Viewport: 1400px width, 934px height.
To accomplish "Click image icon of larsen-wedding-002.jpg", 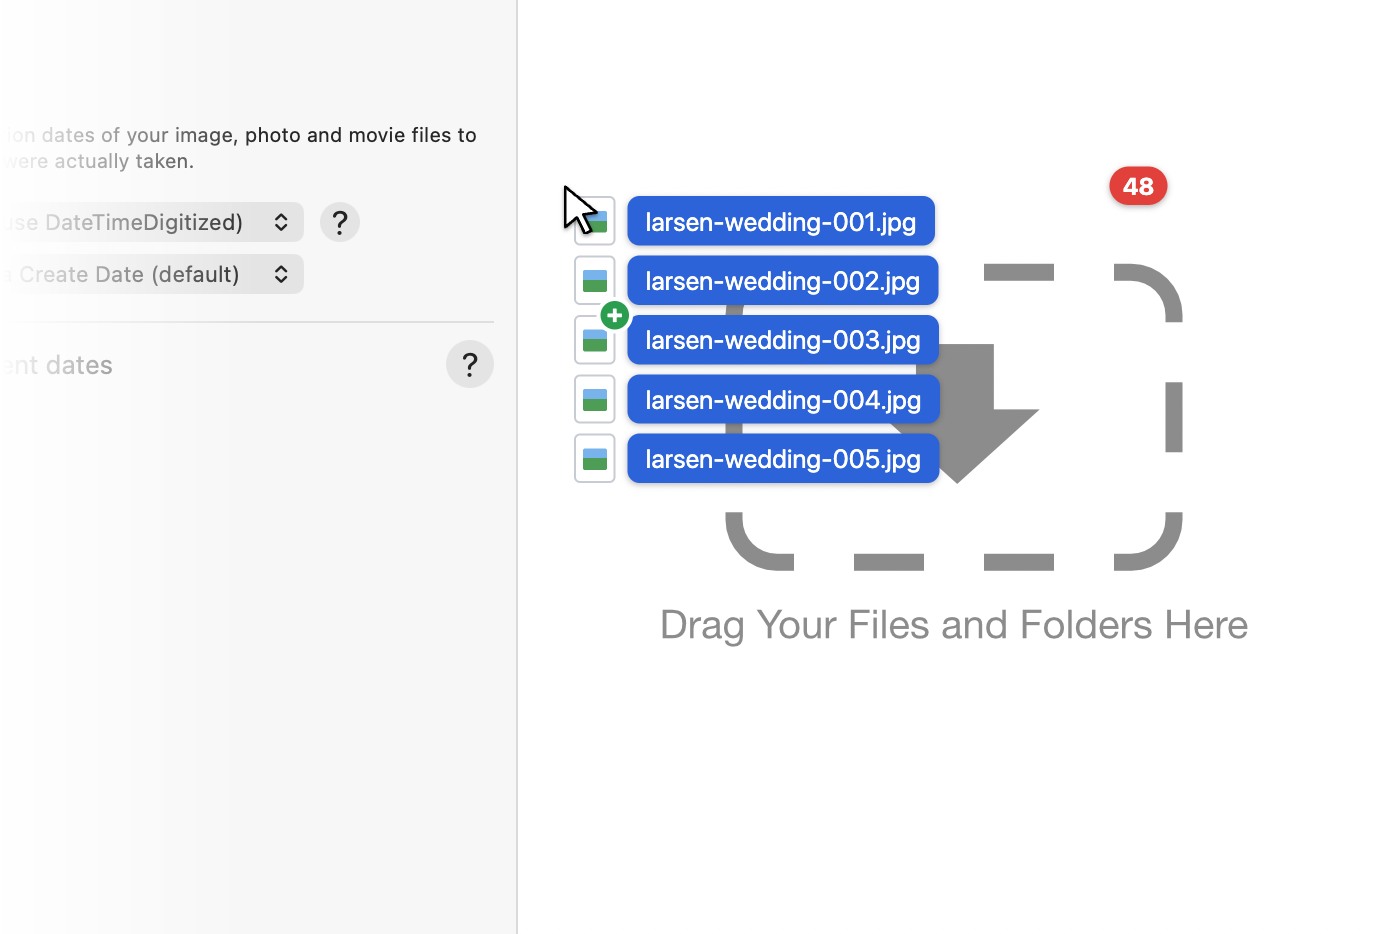I will (595, 281).
